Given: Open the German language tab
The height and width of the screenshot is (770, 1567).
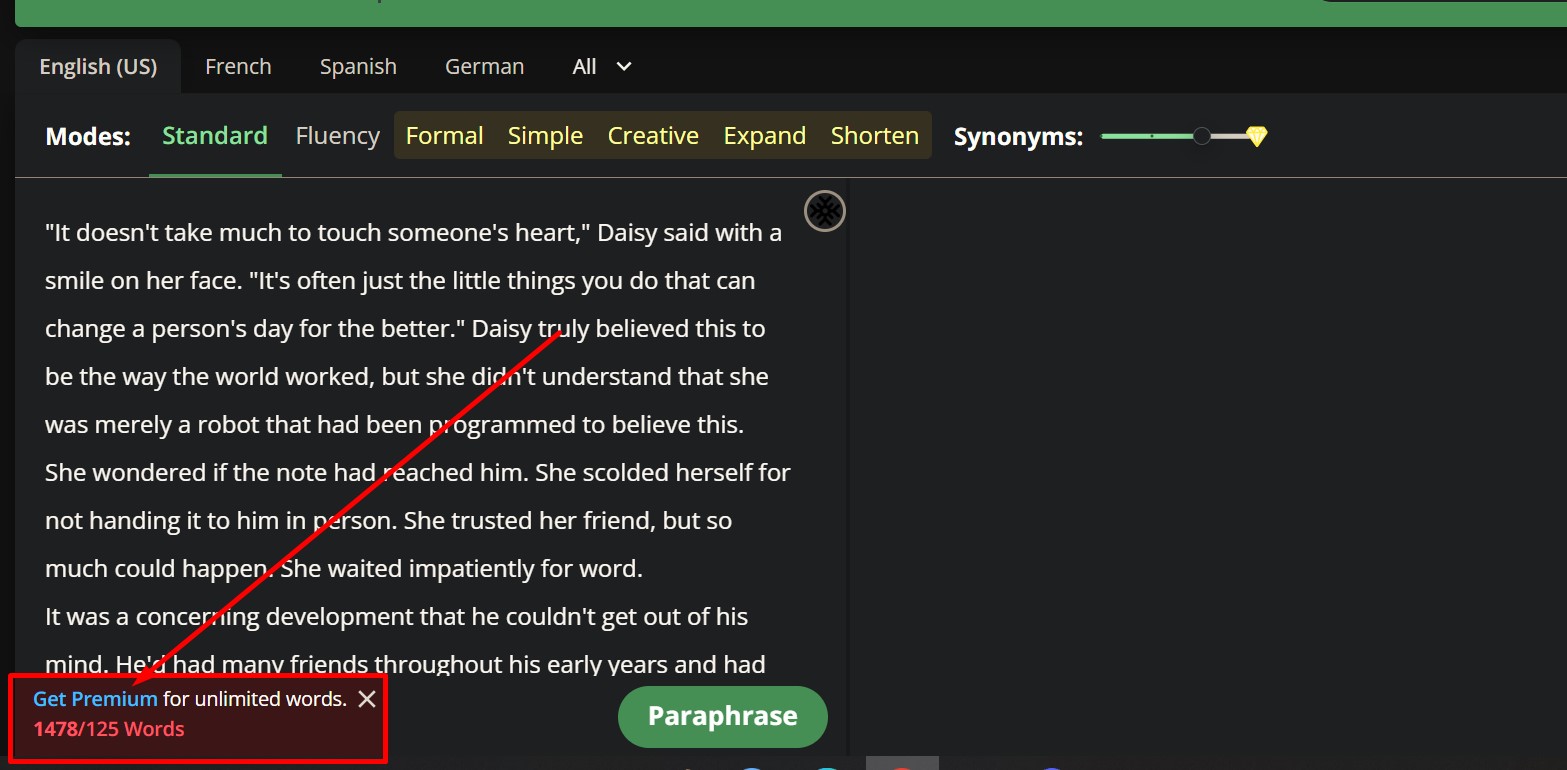Looking at the screenshot, I should point(484,66).
